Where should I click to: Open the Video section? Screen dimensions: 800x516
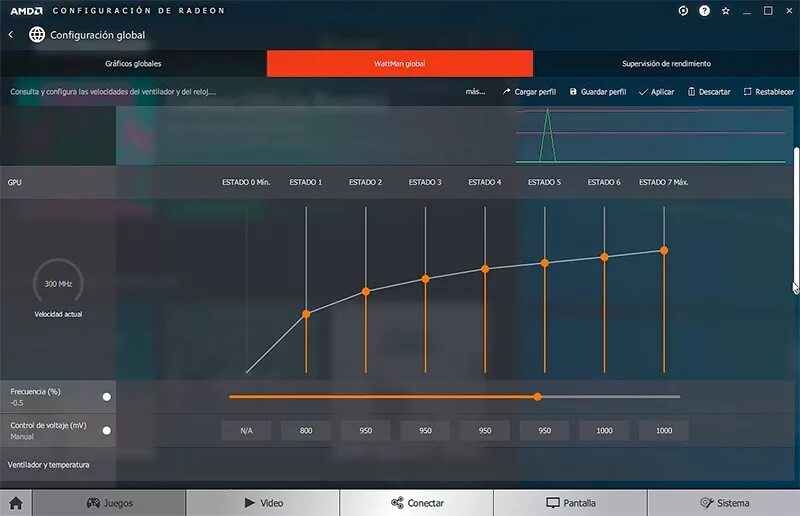[263, 503]
